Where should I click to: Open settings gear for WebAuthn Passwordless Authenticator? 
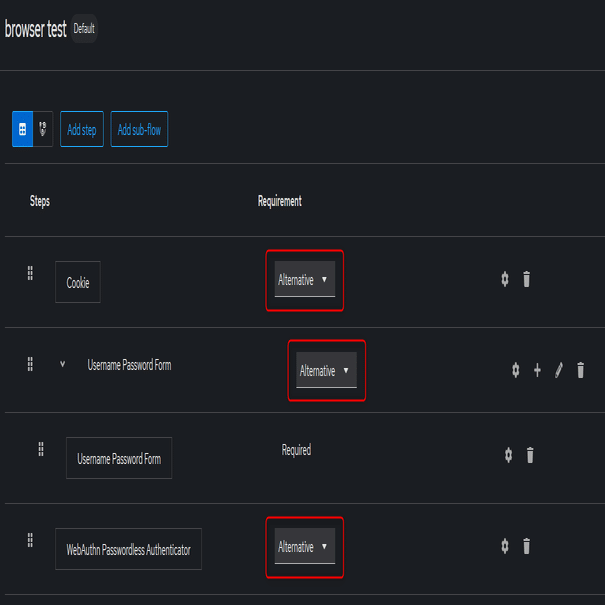(x=505, y=546)
